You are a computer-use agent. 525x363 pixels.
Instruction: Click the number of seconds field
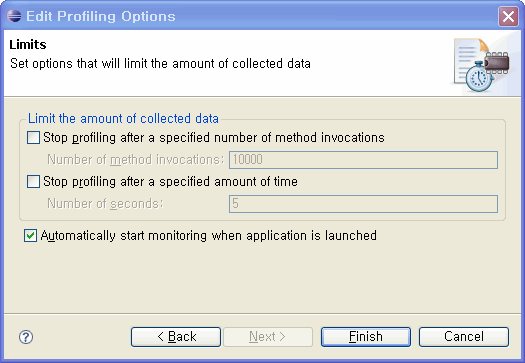(x=363, y=204)
